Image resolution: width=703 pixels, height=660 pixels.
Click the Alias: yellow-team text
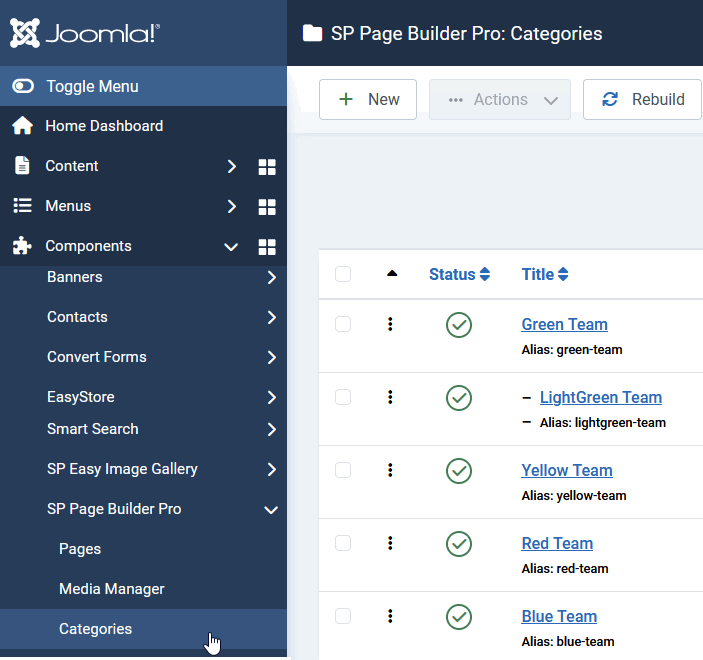(574, 496)
